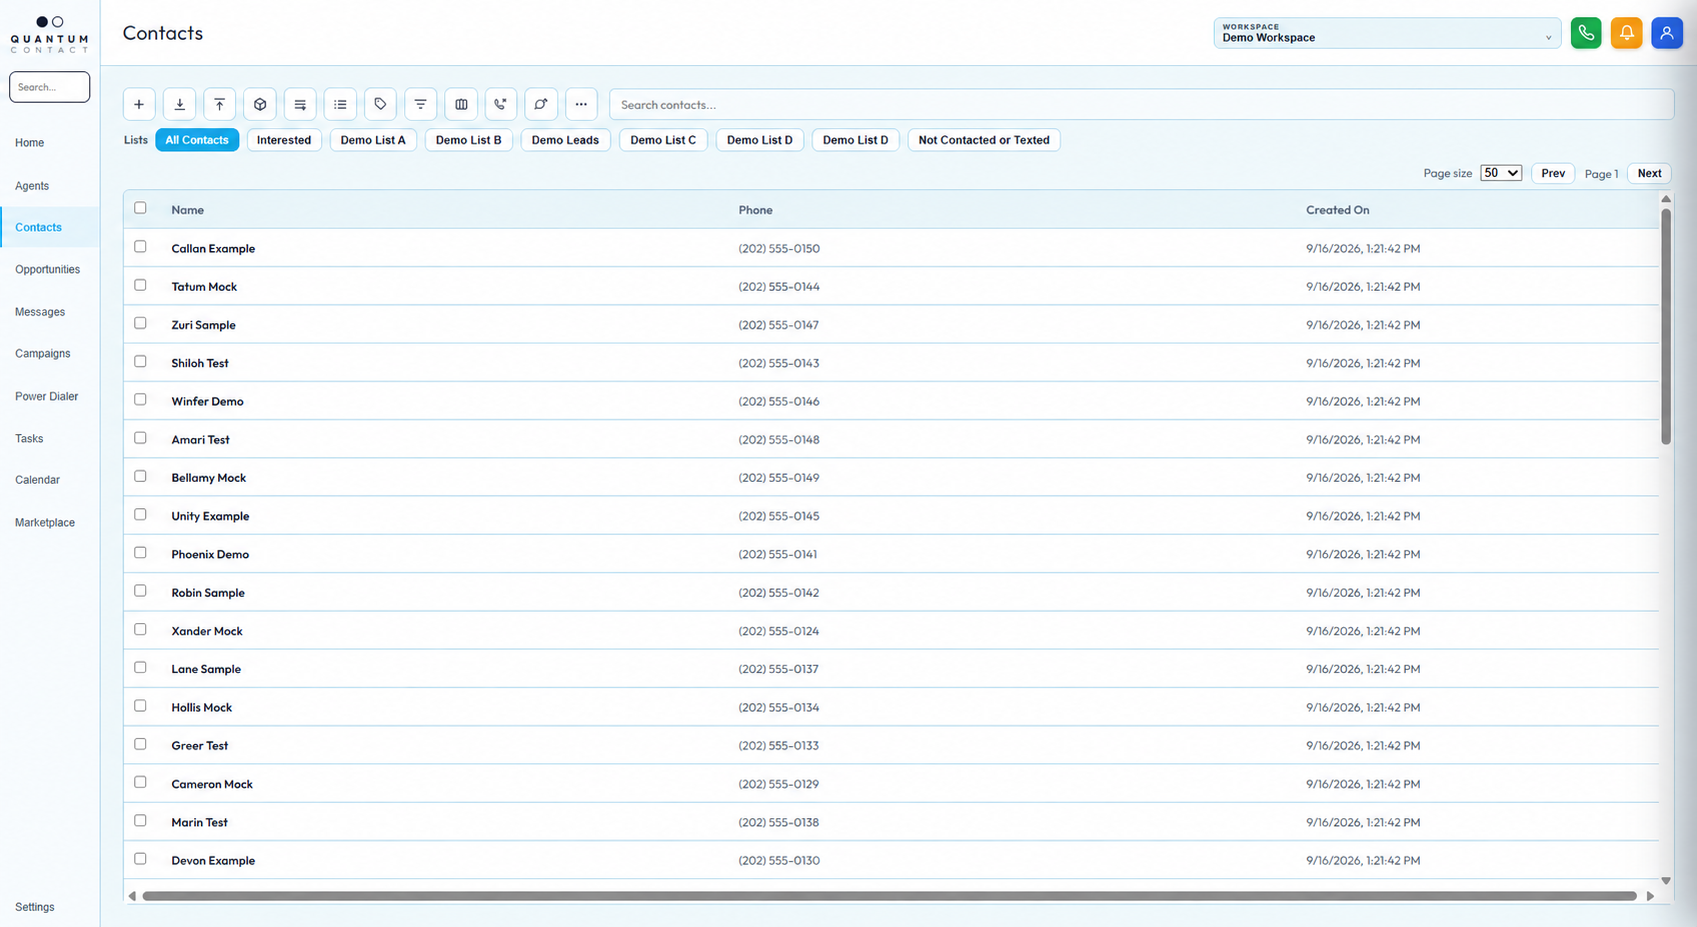Open the blue user profile icon
Screen dimensions: 1697x927
click(x=1667, y=33)
